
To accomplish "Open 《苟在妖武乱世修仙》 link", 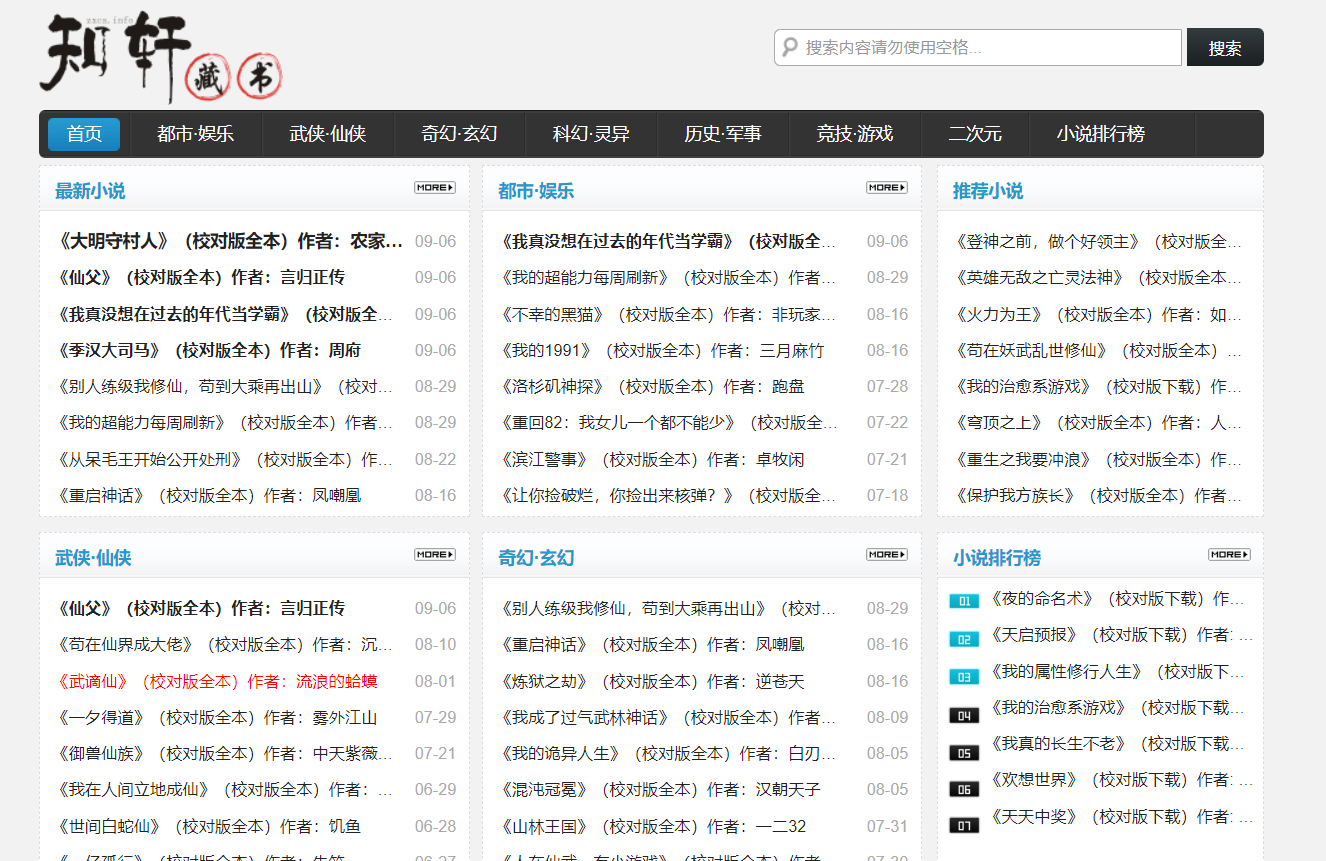I will [x=1098, y=350].
